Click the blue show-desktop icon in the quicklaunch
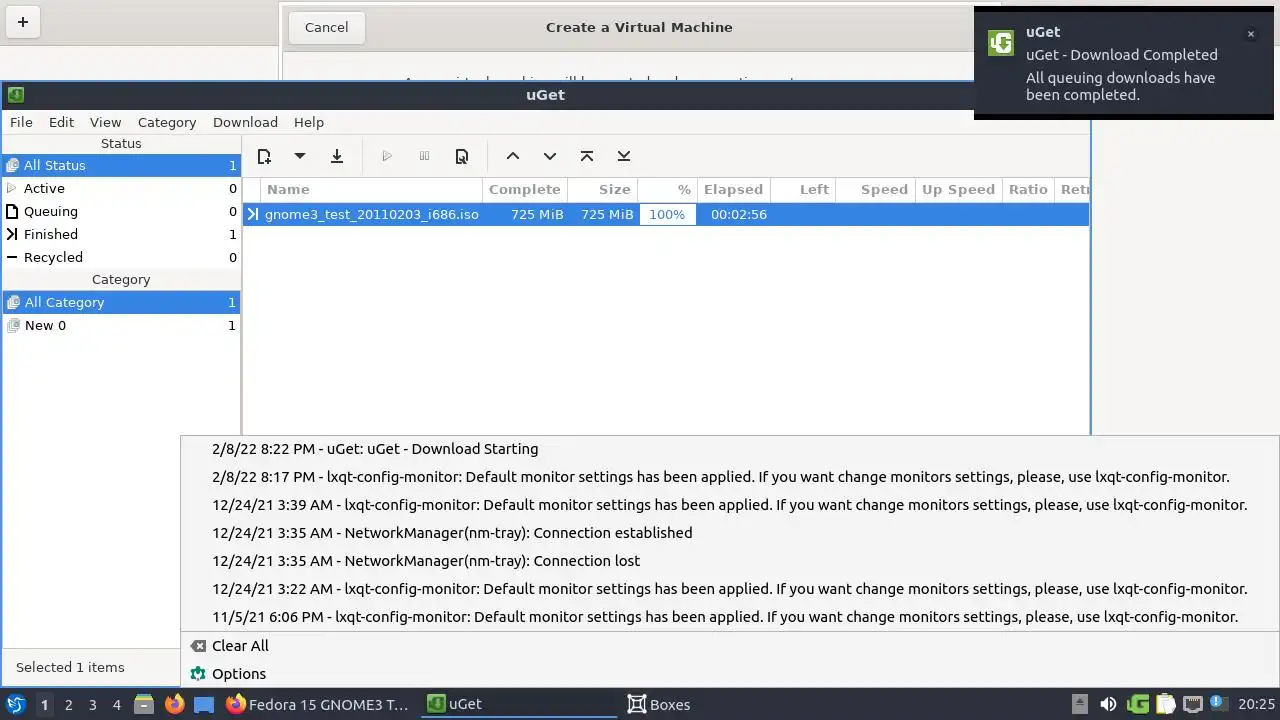 (x=204, y=704)
